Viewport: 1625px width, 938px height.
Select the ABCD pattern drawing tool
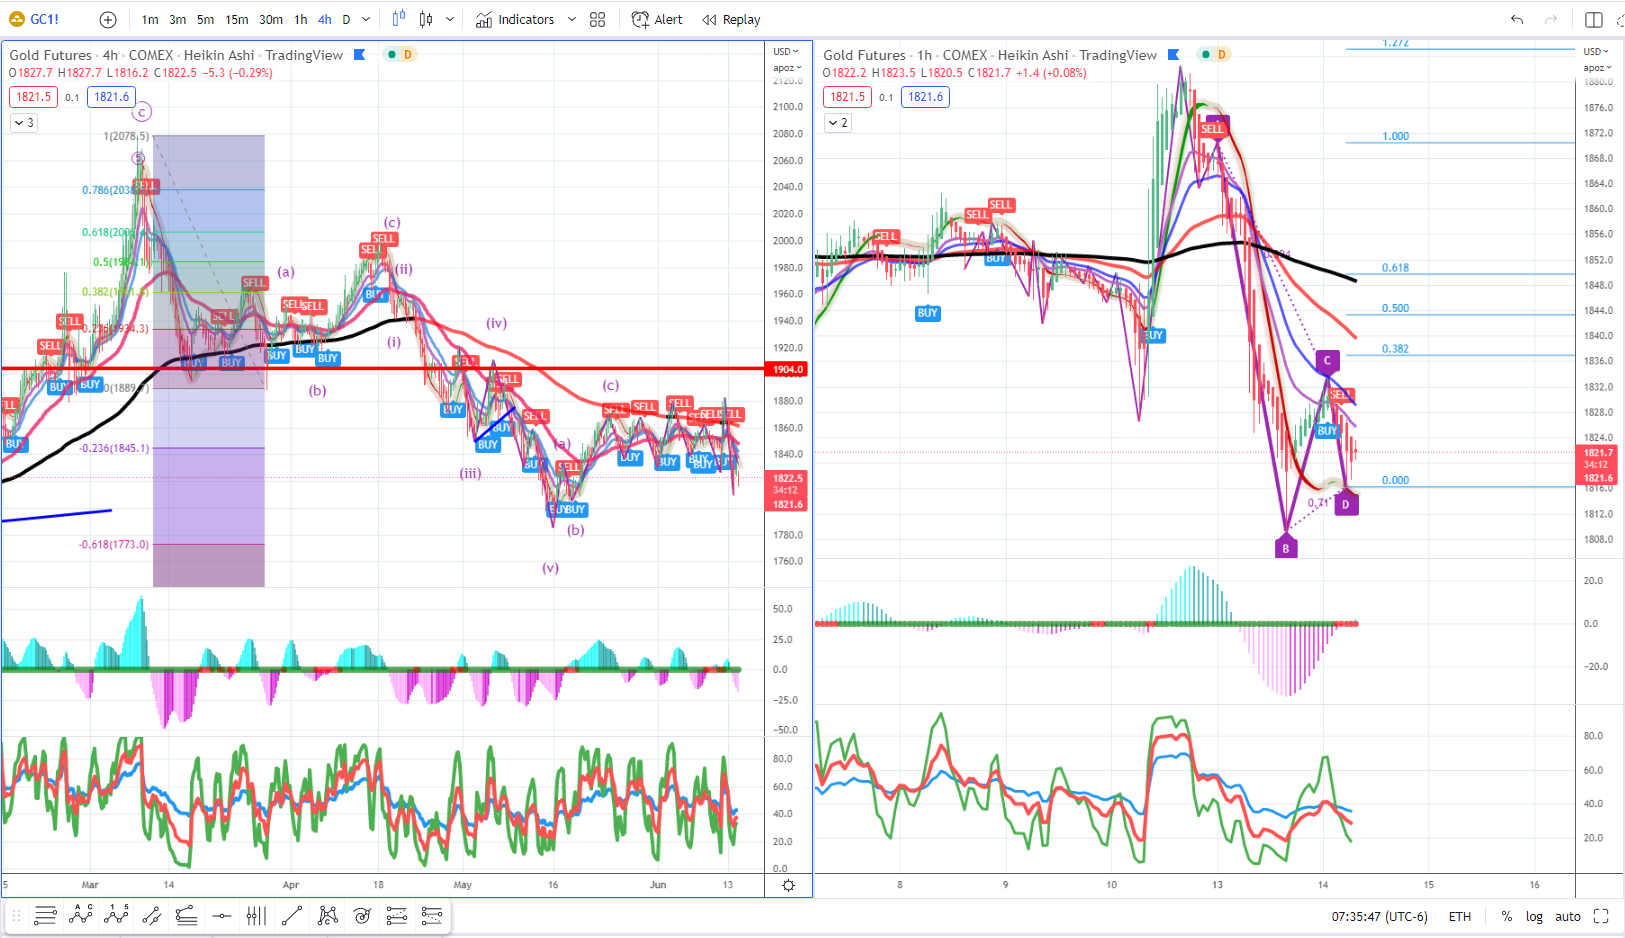[81, 915]
